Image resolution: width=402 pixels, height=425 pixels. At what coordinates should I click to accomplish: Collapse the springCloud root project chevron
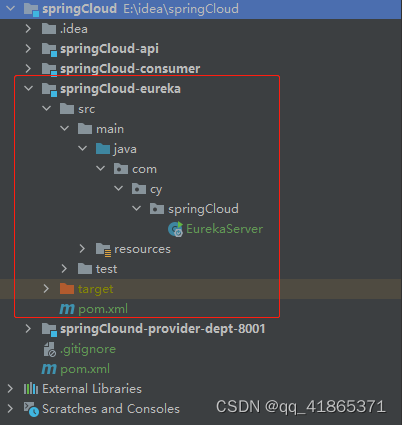click(x=11, y=8)
